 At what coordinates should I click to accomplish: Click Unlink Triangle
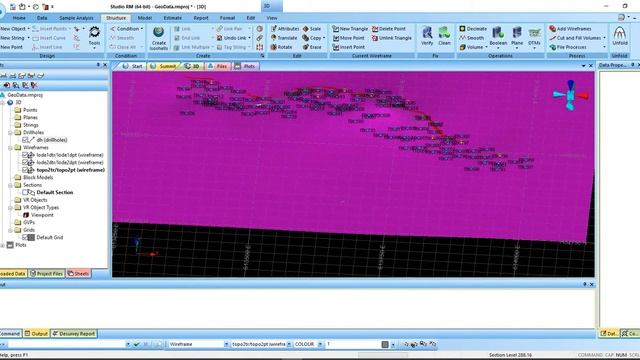[391, 38]
